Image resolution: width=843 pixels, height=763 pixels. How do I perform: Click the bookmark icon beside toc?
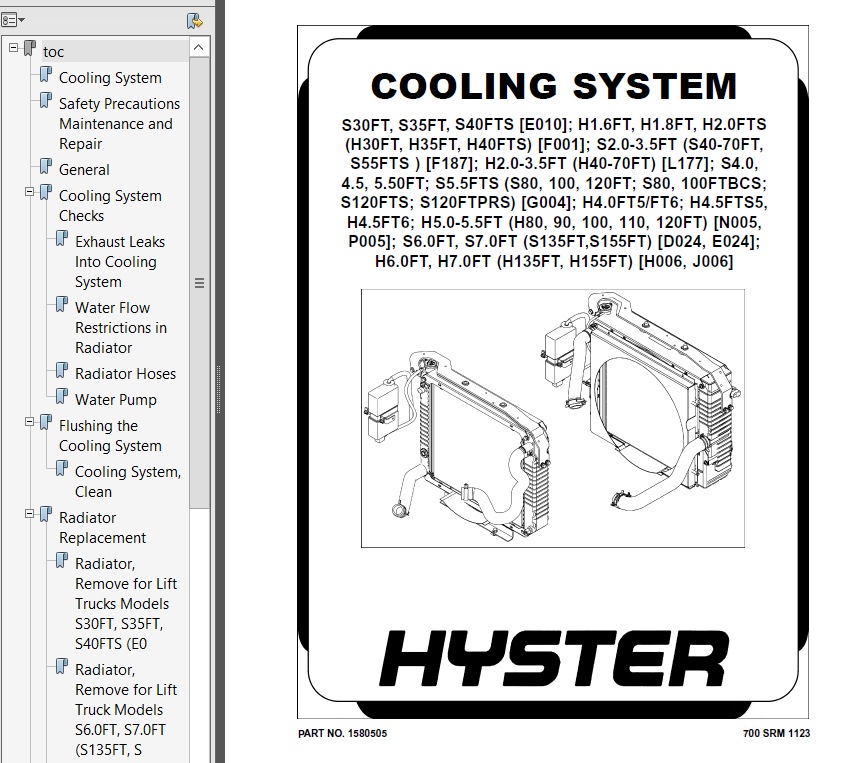click(x=30, y=48)
